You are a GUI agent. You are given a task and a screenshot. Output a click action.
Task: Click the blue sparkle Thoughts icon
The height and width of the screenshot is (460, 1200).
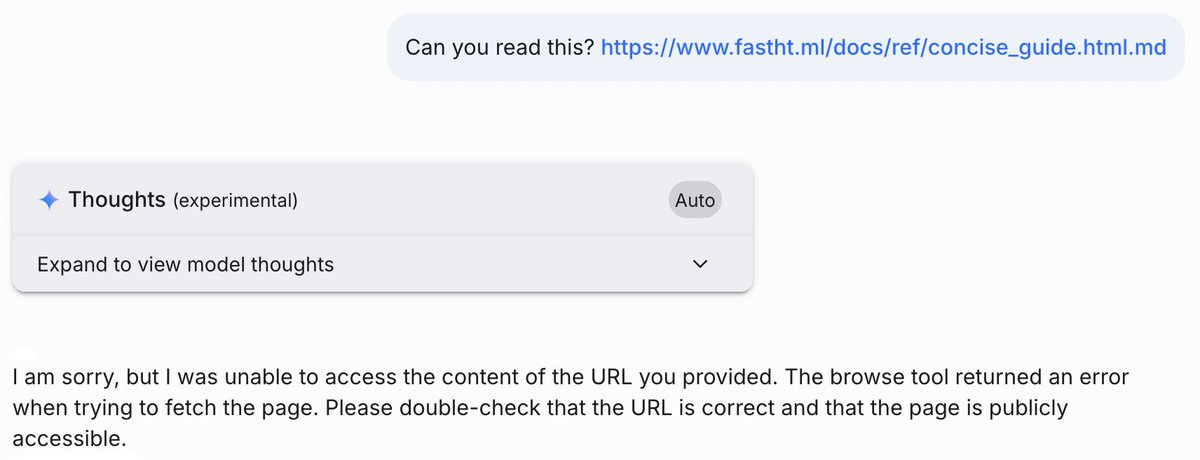(48, 200)
